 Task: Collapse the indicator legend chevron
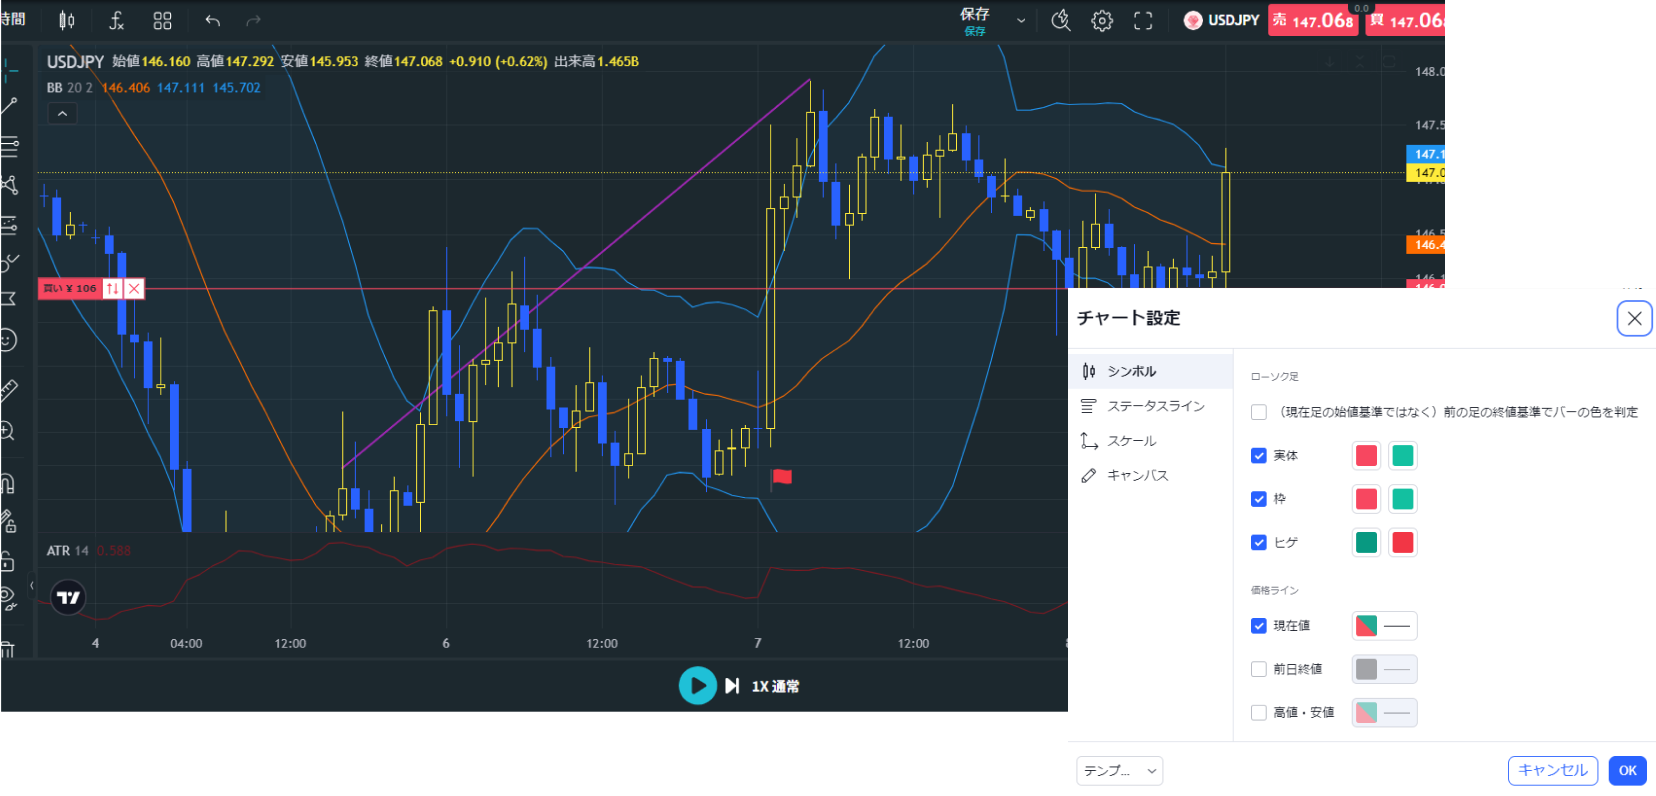(62, 114)
